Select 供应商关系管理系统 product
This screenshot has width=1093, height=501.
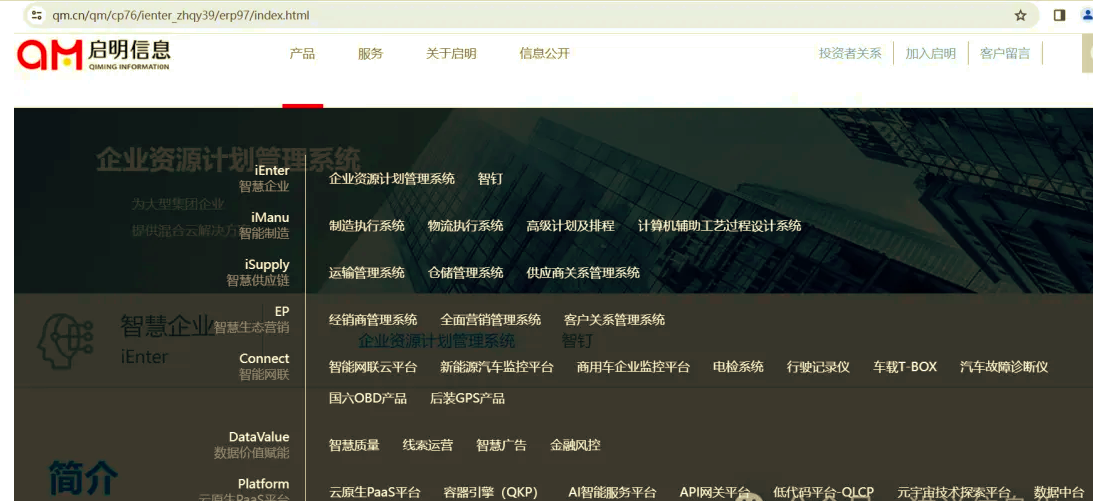583,273
